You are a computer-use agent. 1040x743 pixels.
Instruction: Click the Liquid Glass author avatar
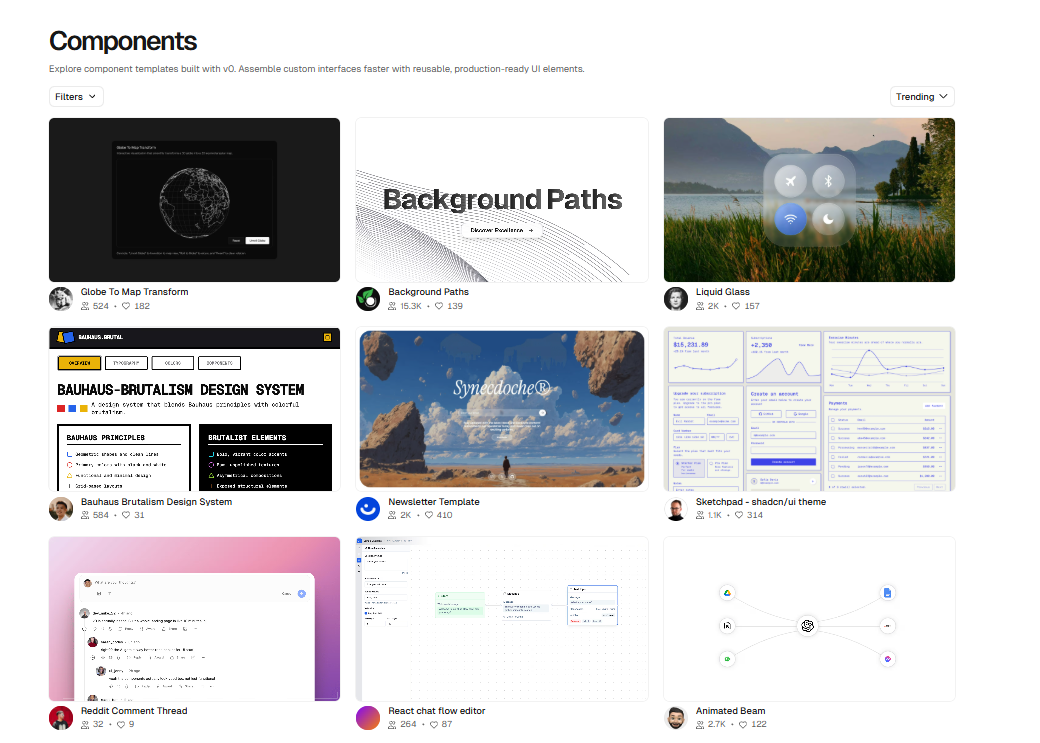click(x=677, y=299)
